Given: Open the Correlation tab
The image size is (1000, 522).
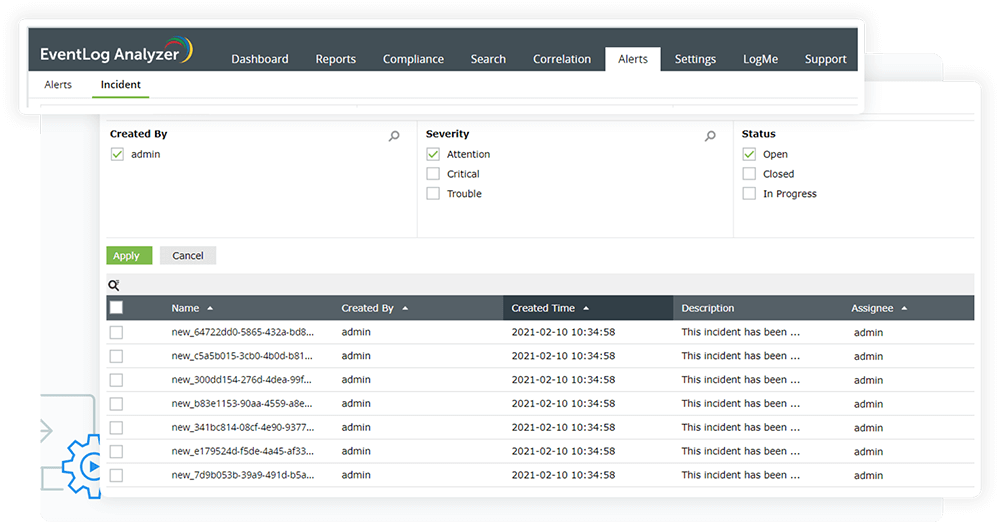Looking at the screenshot, I should (562, 59).
